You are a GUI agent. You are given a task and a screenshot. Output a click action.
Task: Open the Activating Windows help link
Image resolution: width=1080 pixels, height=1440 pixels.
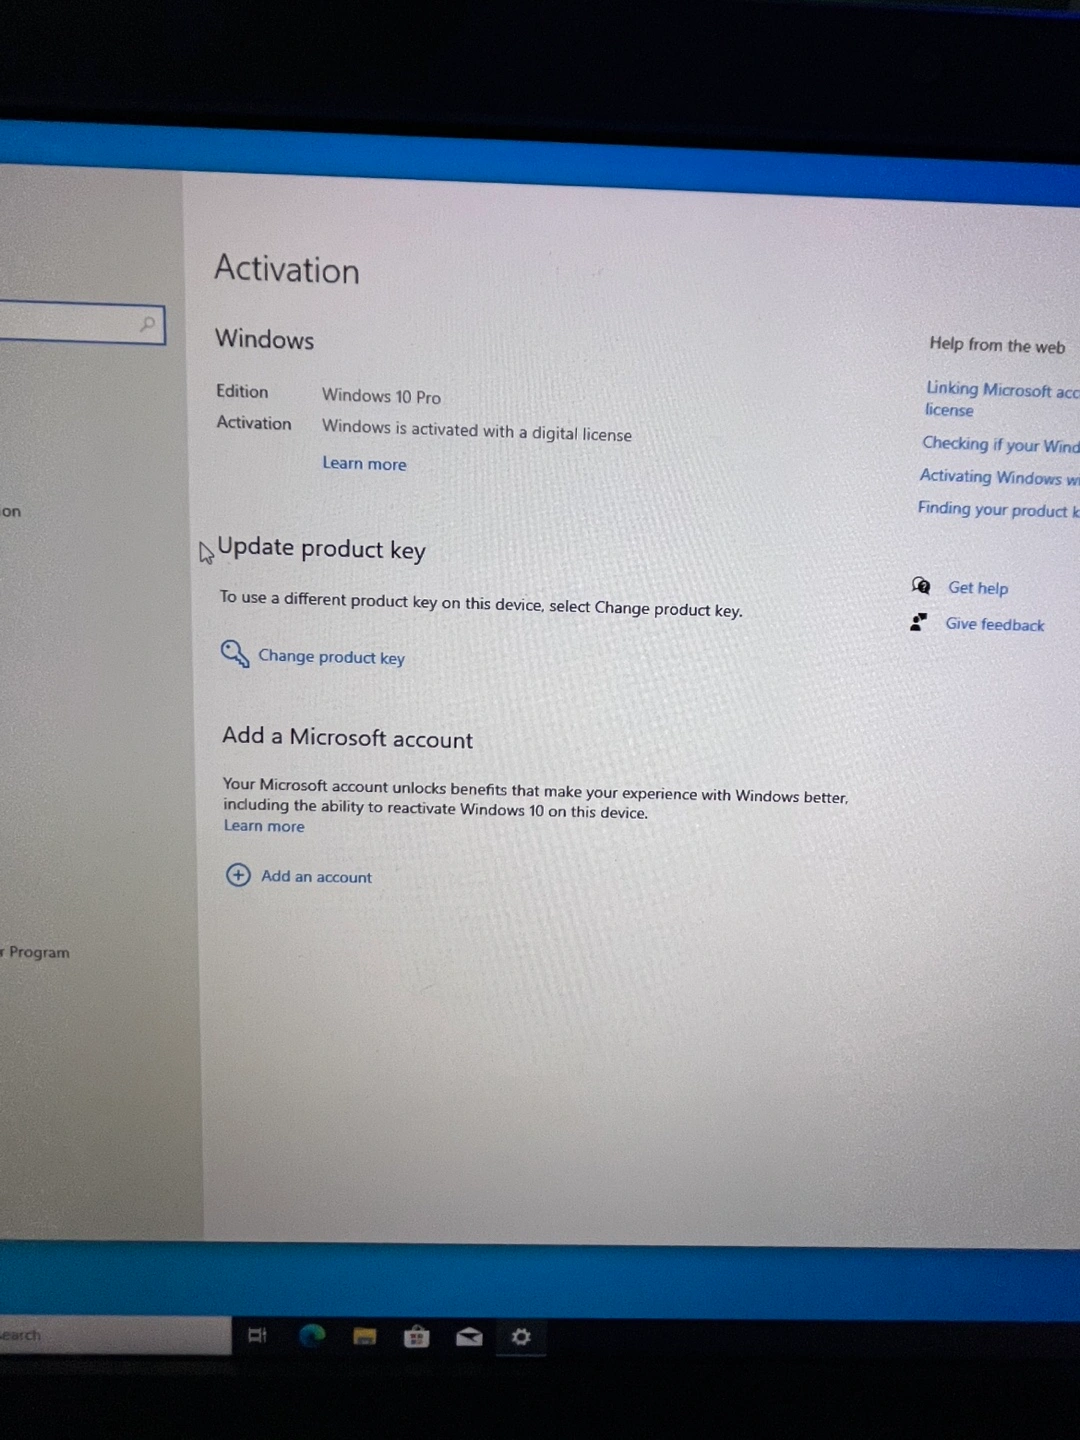point(999,477)
